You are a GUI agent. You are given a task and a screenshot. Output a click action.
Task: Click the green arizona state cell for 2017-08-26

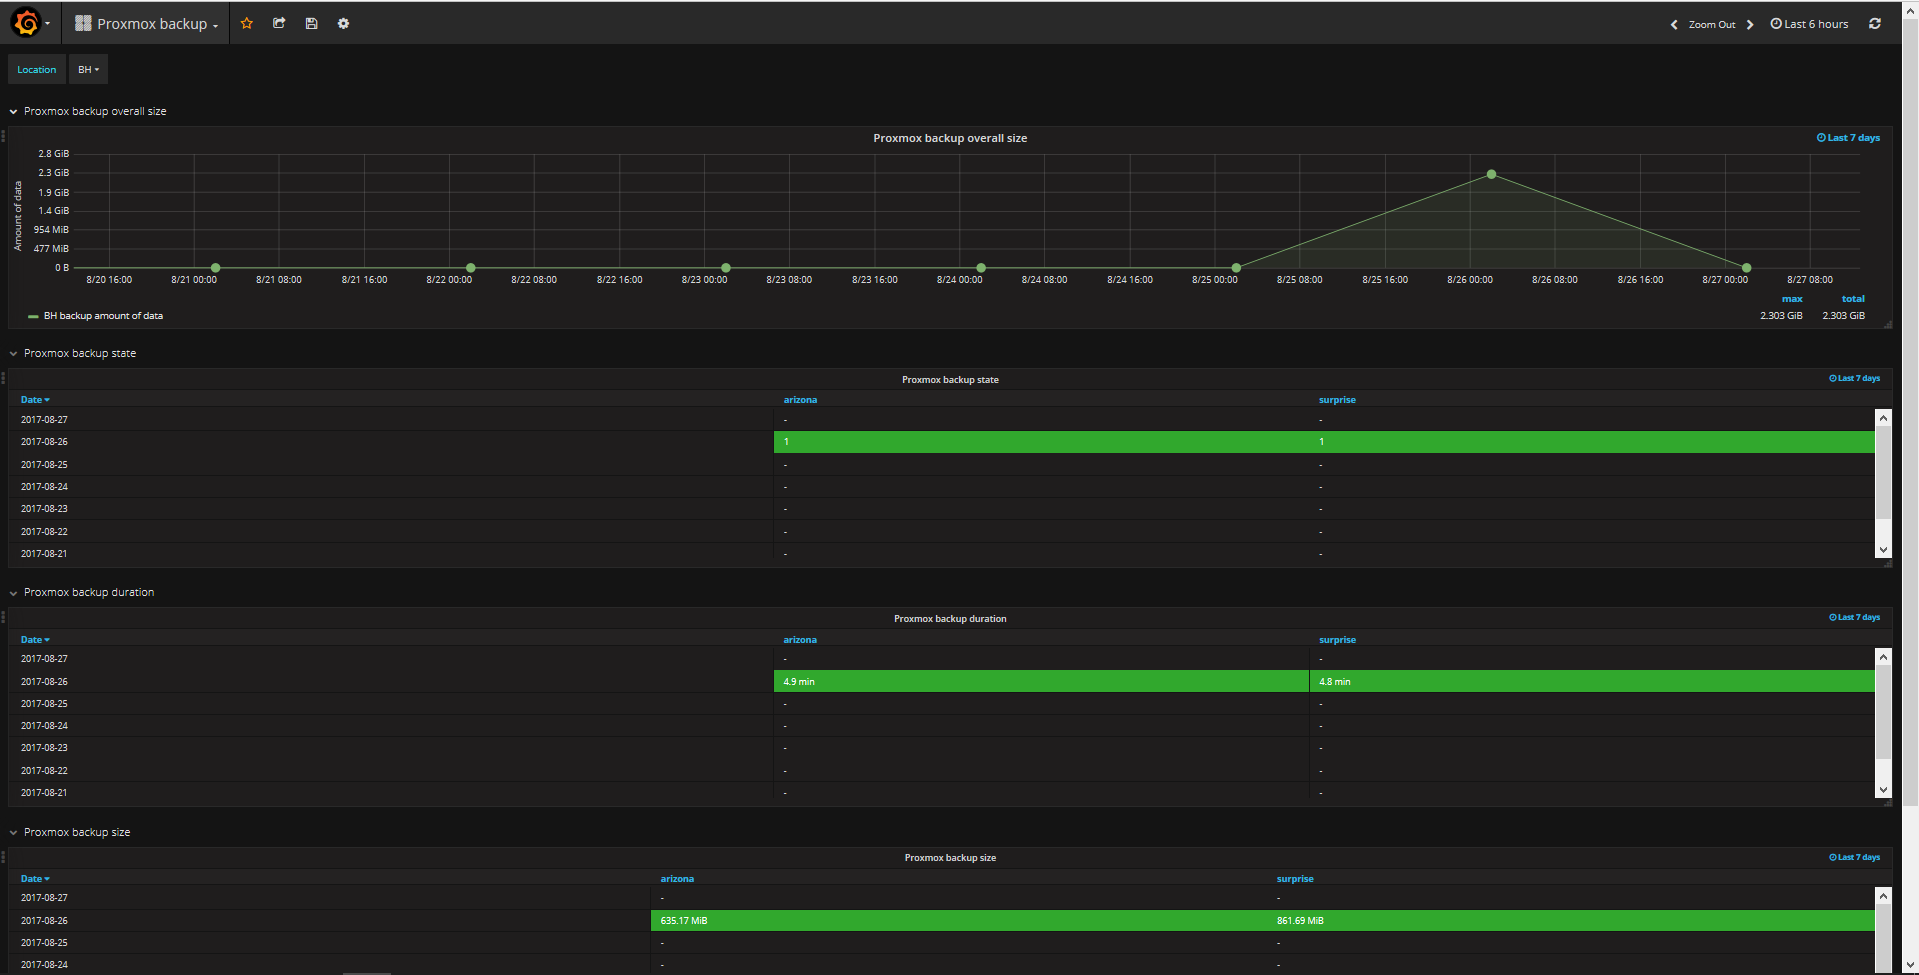click(1041, 442)
